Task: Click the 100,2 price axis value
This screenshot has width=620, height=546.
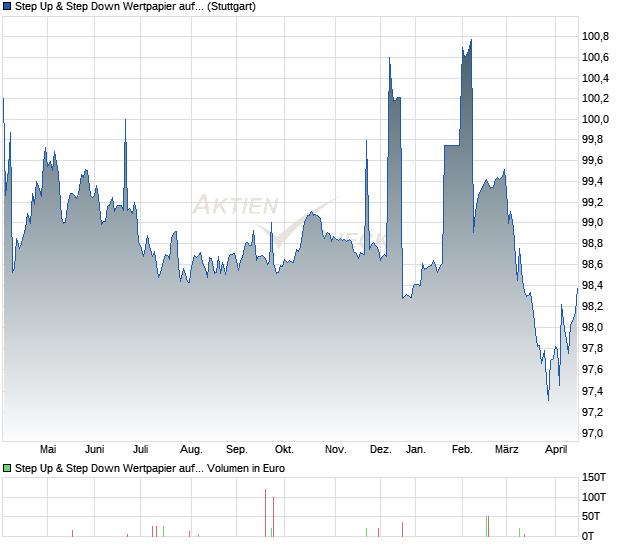Action: (595, 98)
